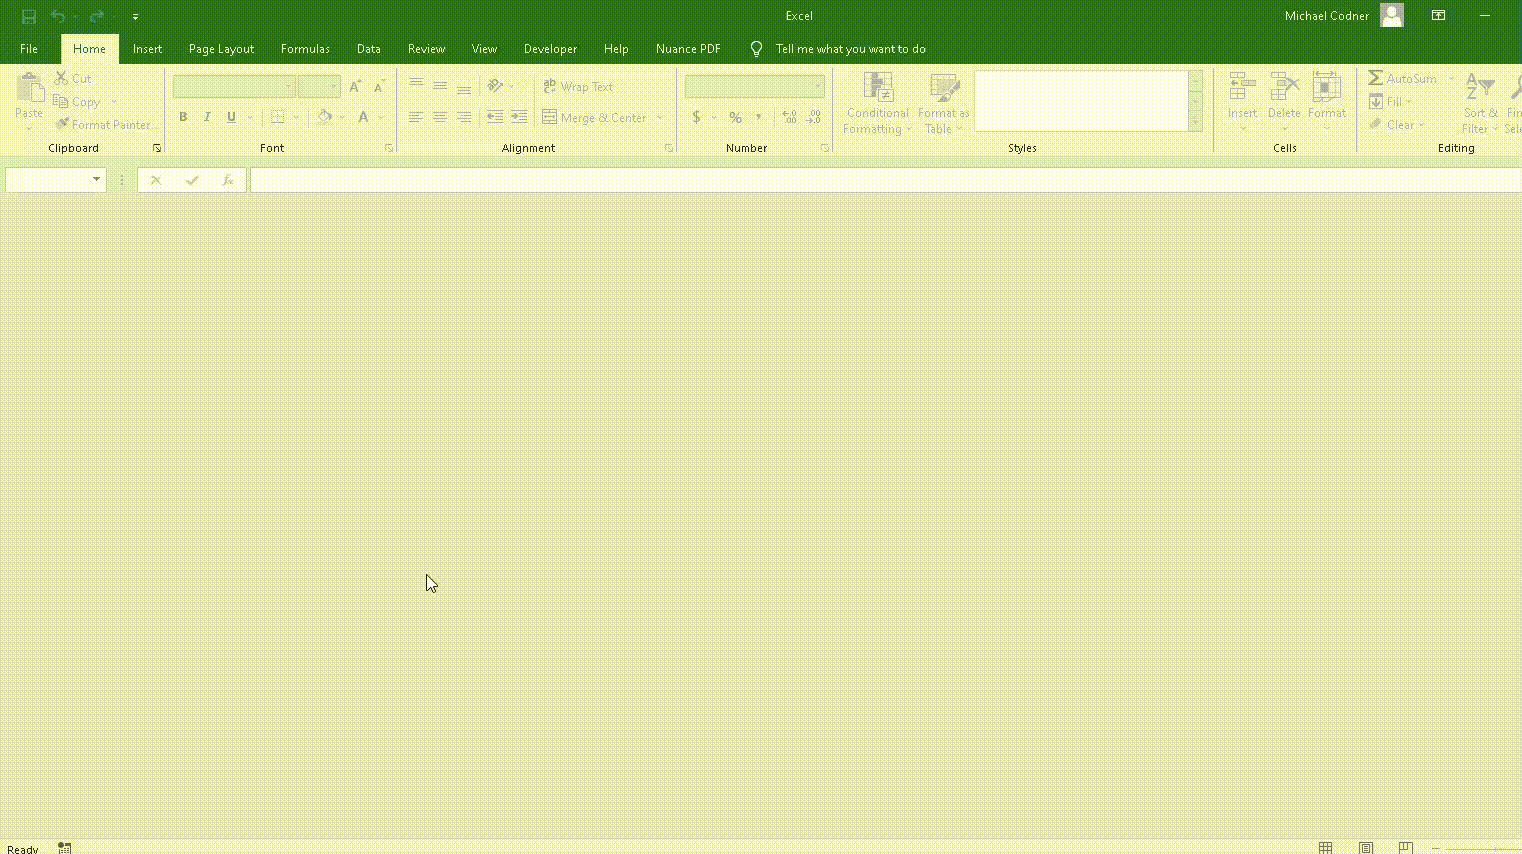Click the Borders icon
The image size is (1522, 854).
point(278,117)
